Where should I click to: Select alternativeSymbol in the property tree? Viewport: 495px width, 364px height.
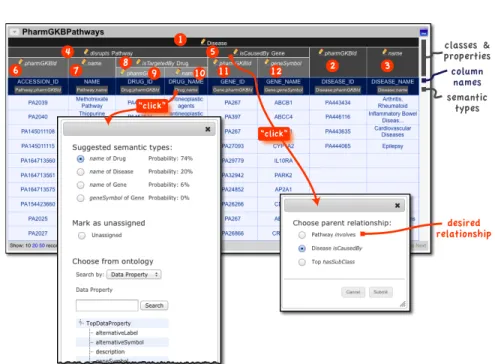[x=120, y=342]
